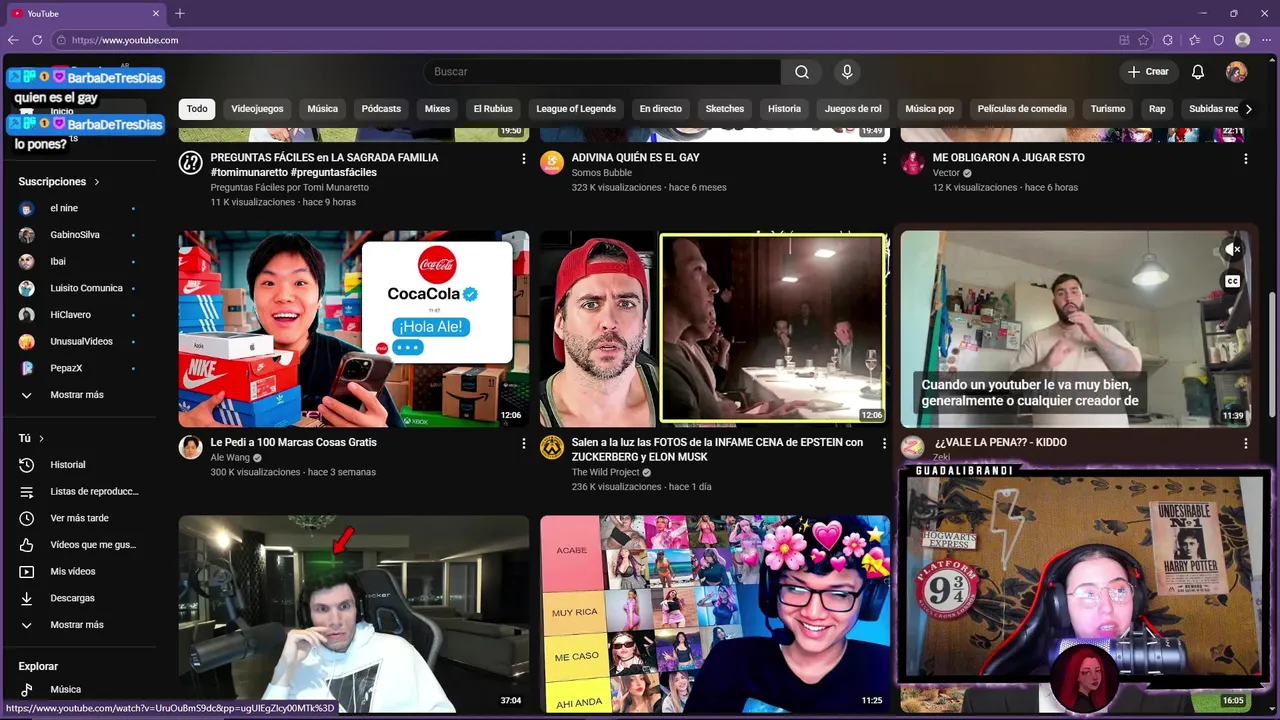This screenshot has height=720, width=1280.
Task: Bookmark this page with star icon
Action: tap(1144, 40)
